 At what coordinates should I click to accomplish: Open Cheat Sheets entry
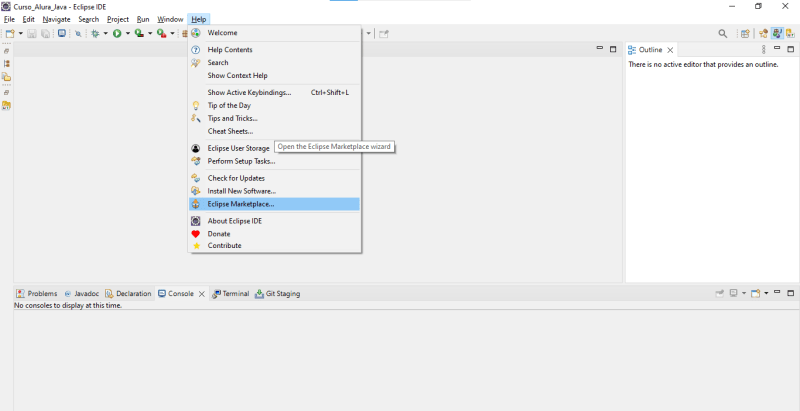click(x=274, y=131)
